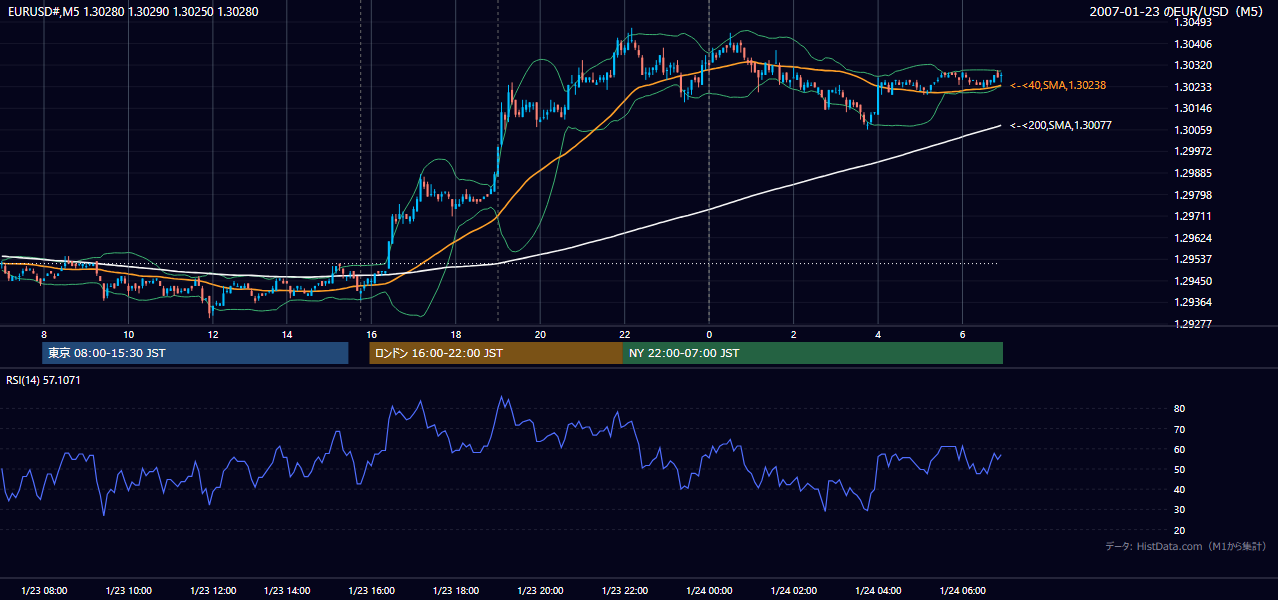
Task: Select the white 200 SMA label 1.30077
Action: pyautogui.click(x=1061, y=126)
